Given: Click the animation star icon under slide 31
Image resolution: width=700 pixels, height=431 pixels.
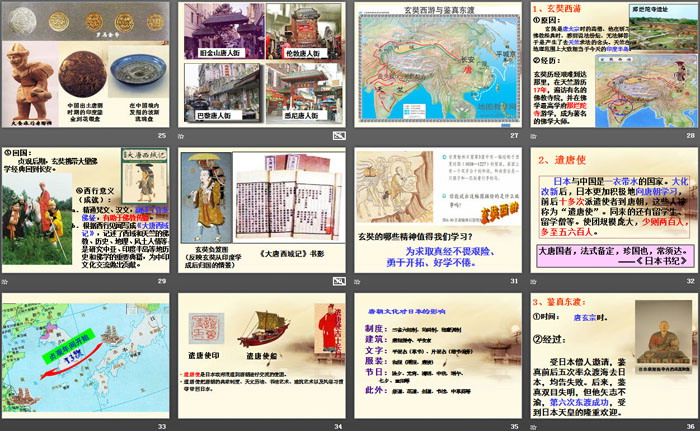Looking at the screenshot, I should (x=357, y=281).
